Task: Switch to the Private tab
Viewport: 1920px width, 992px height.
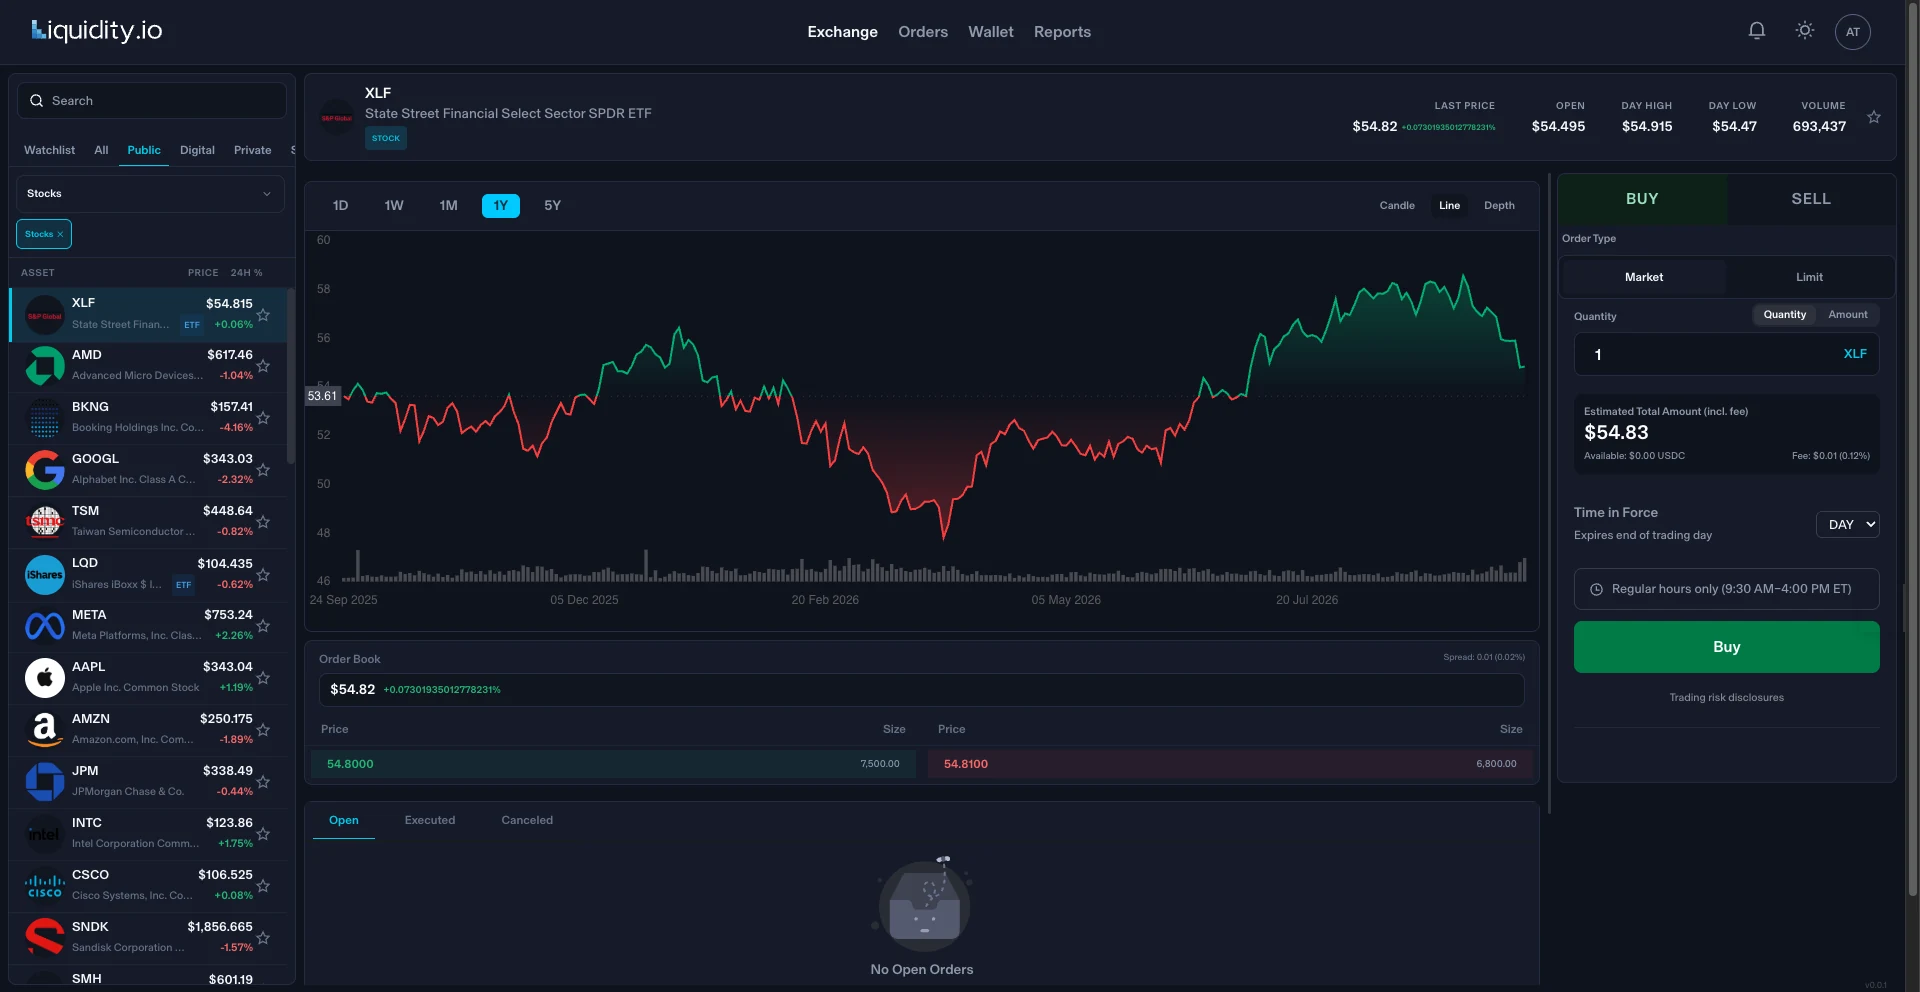Action: (x=252, y=150)
